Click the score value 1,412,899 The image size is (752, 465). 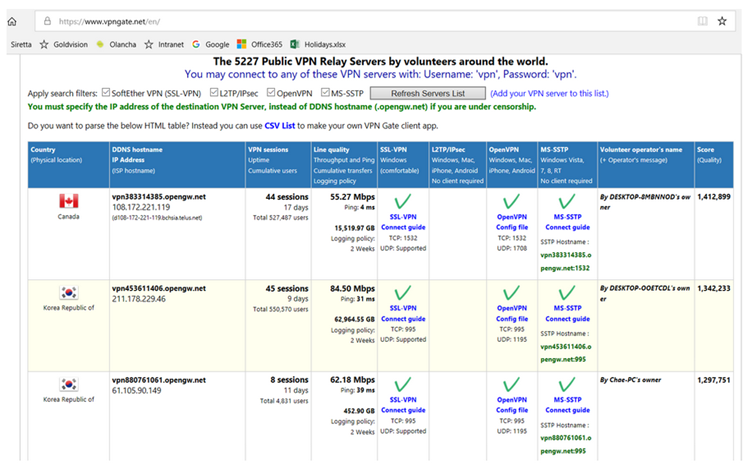point(714,197)
